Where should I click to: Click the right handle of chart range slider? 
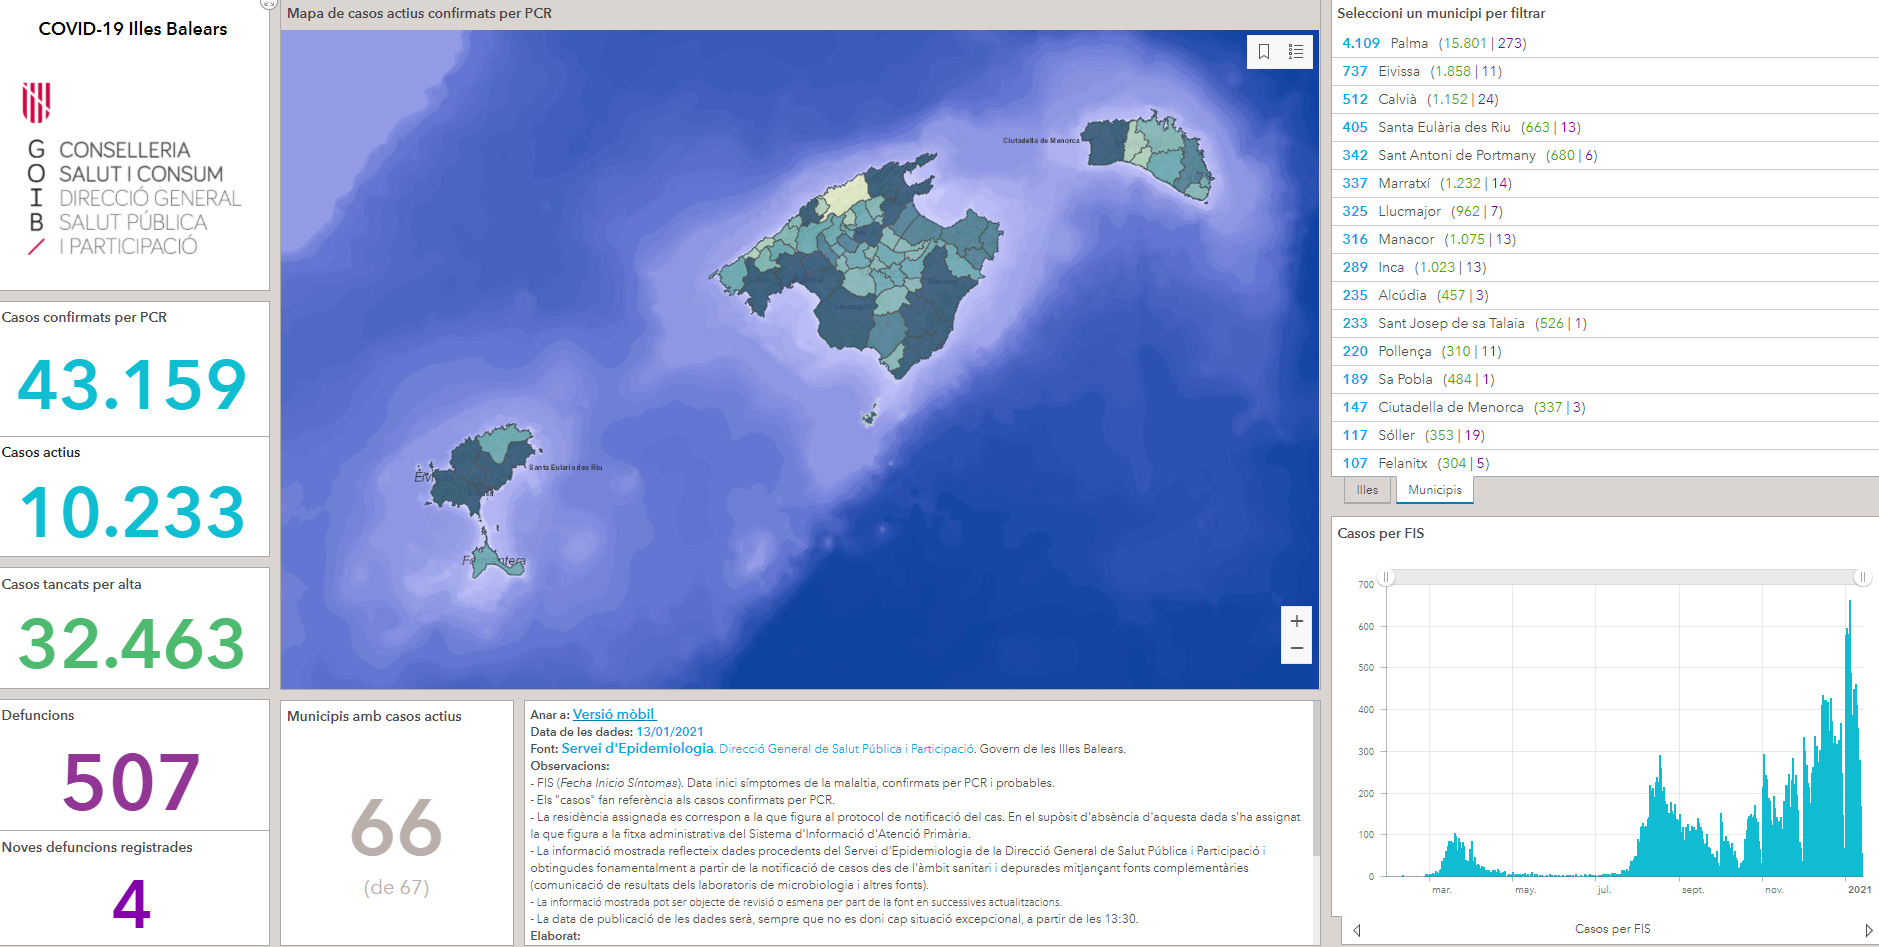1862,577
